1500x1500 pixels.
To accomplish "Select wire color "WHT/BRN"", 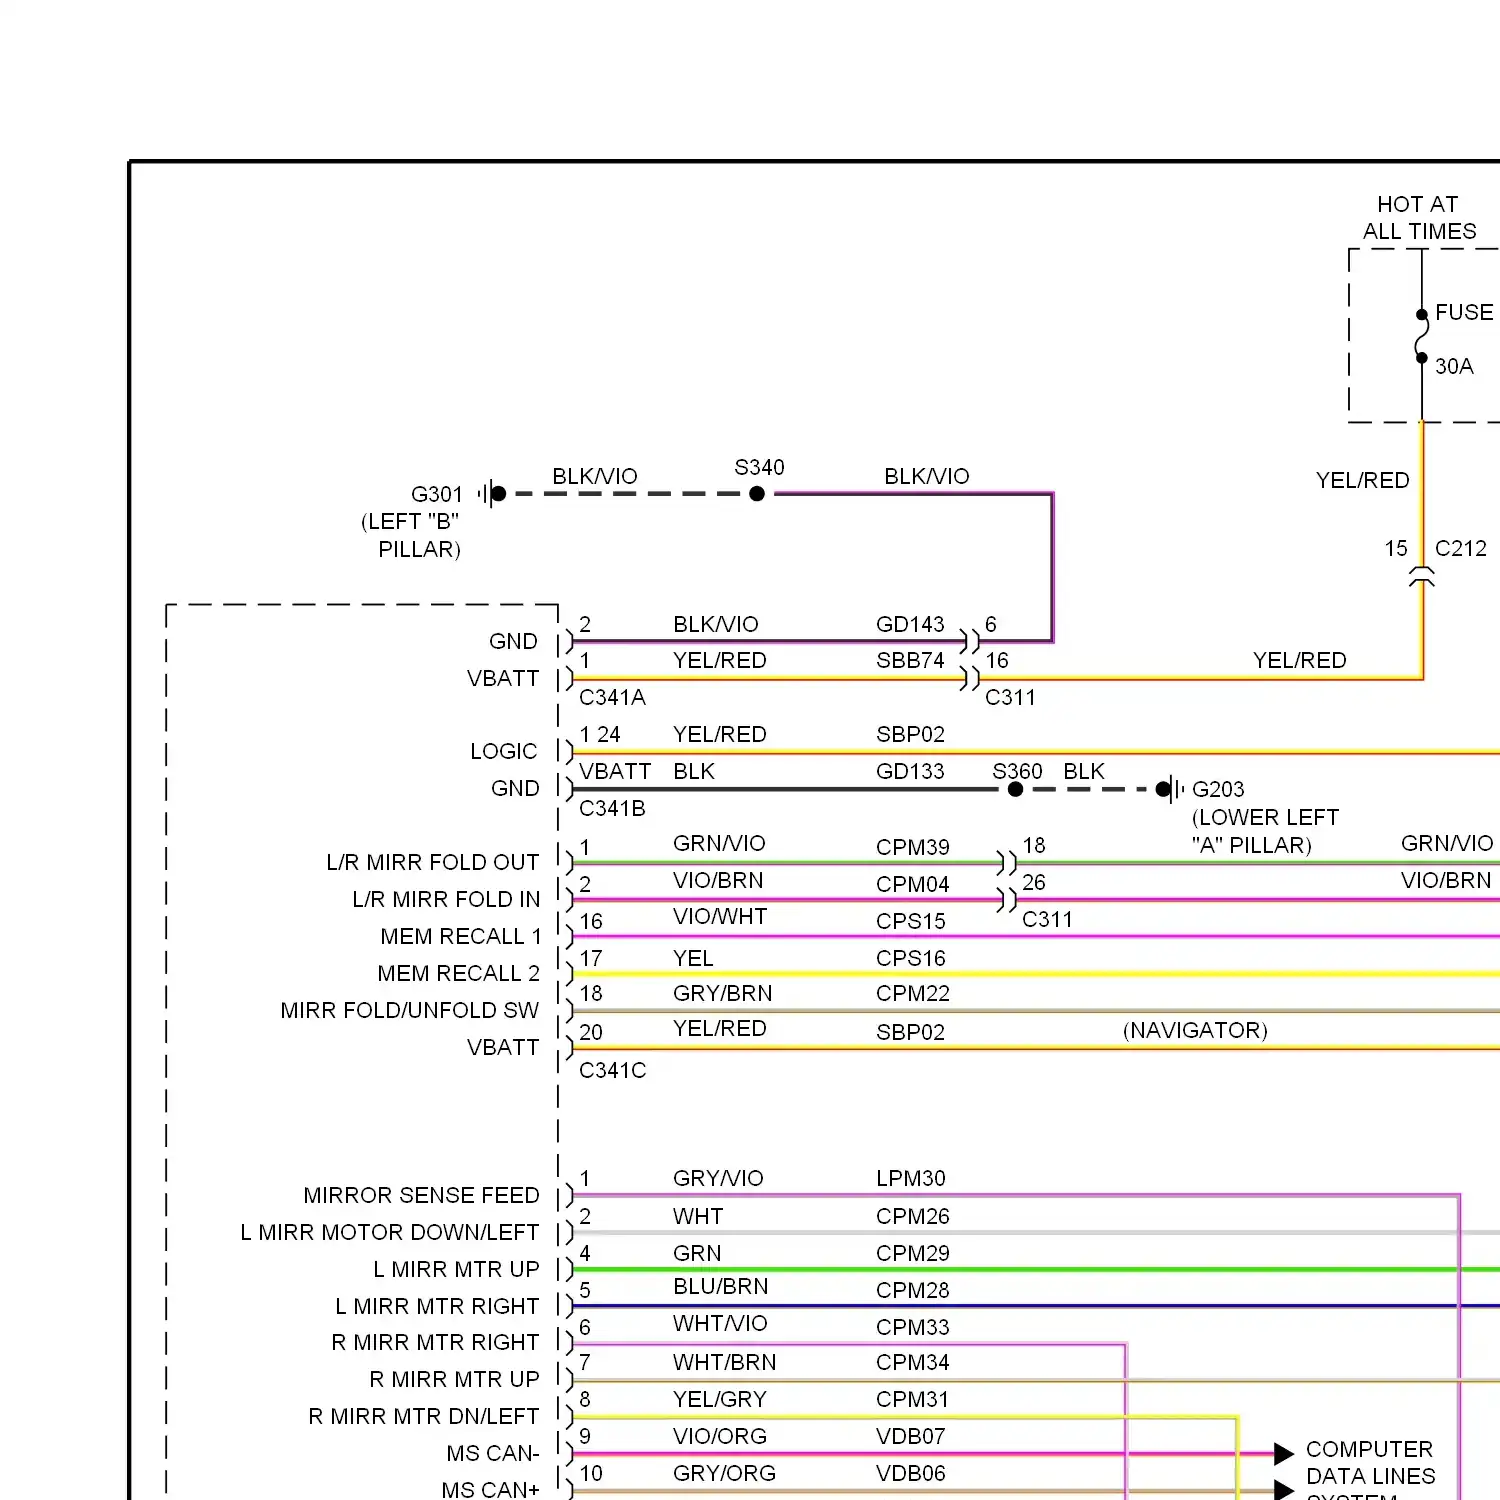I will click(724, 1362).
